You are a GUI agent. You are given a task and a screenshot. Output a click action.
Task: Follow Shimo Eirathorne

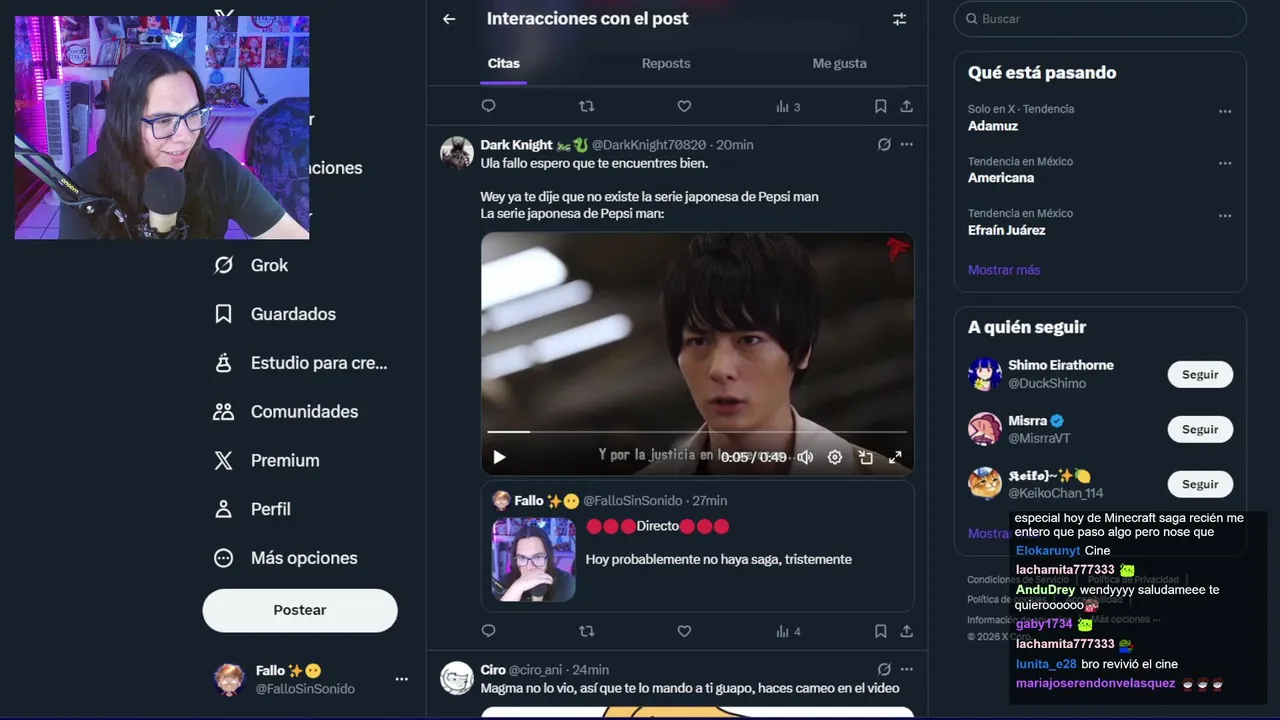point(1200,375)
